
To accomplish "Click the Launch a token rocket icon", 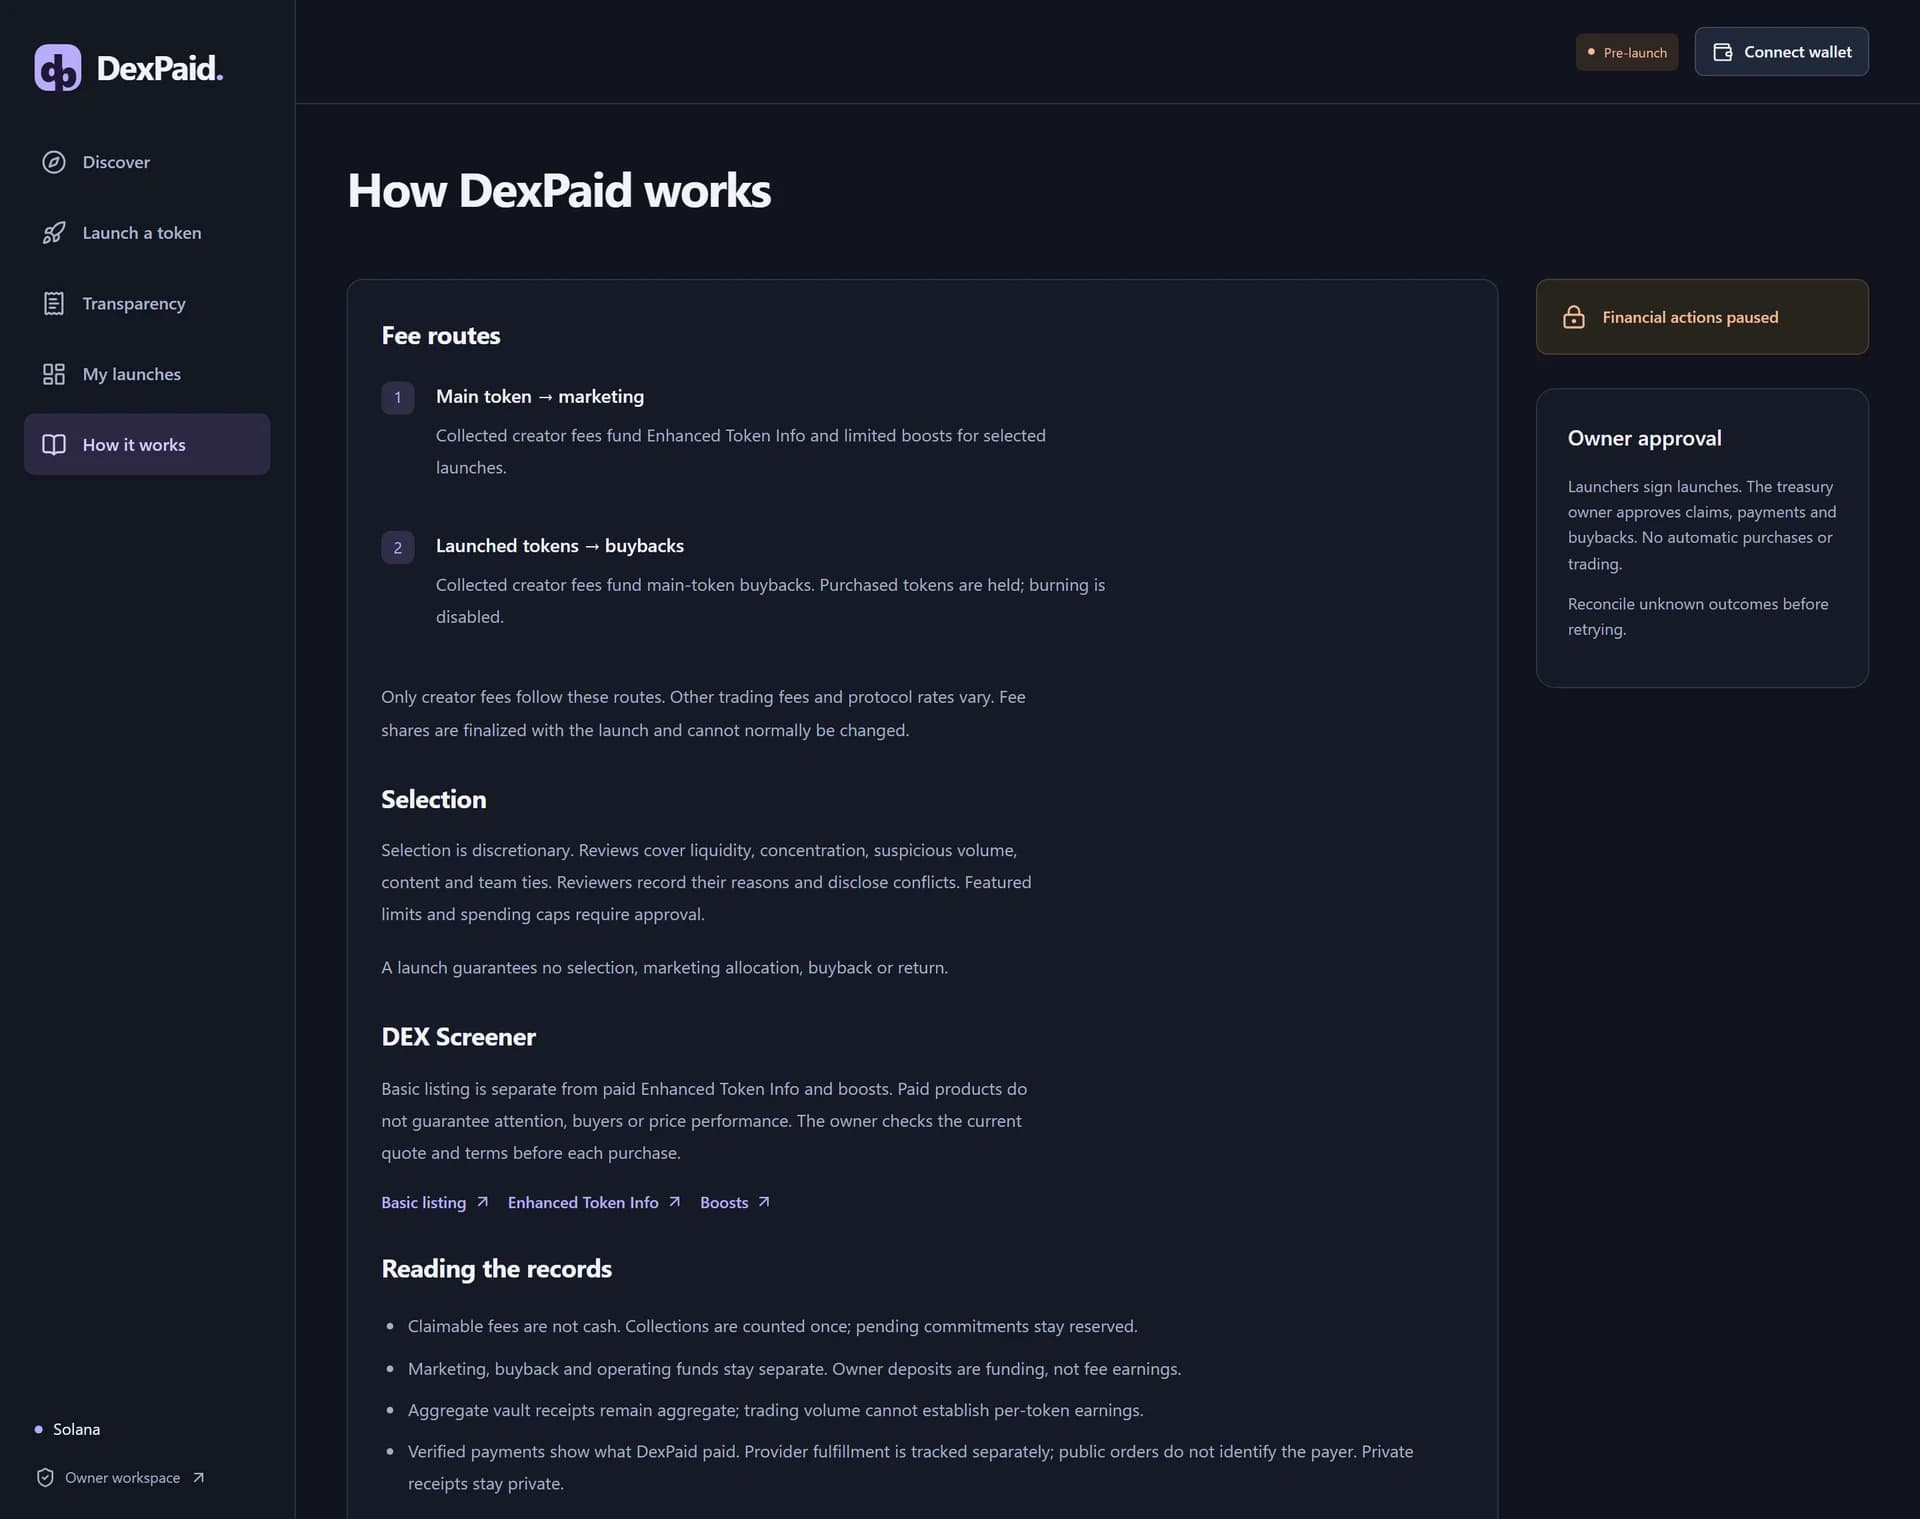I will point(54,233).
